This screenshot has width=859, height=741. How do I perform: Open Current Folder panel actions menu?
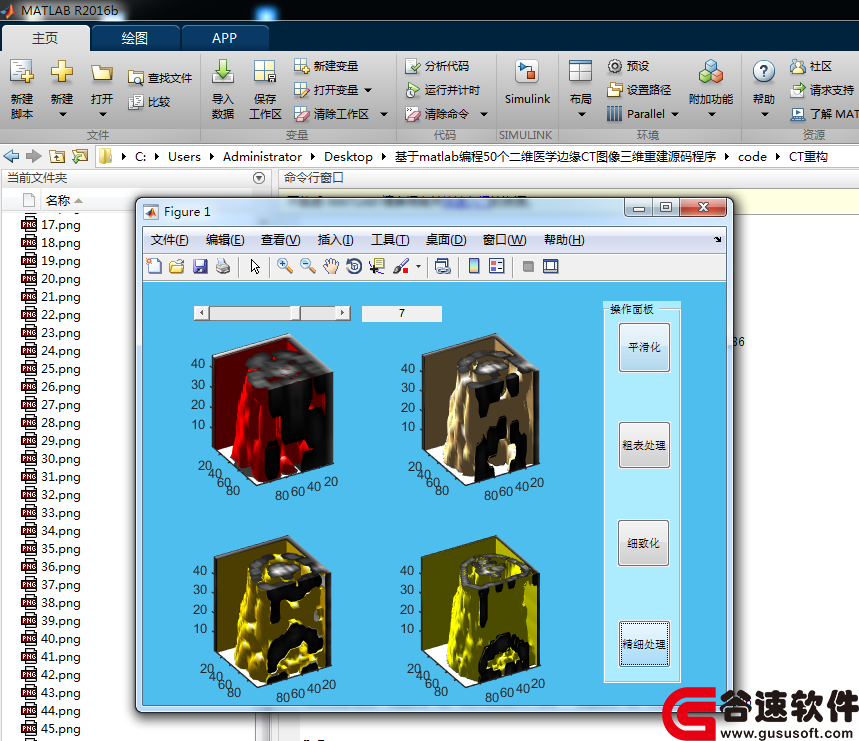(x=259, y=178)
